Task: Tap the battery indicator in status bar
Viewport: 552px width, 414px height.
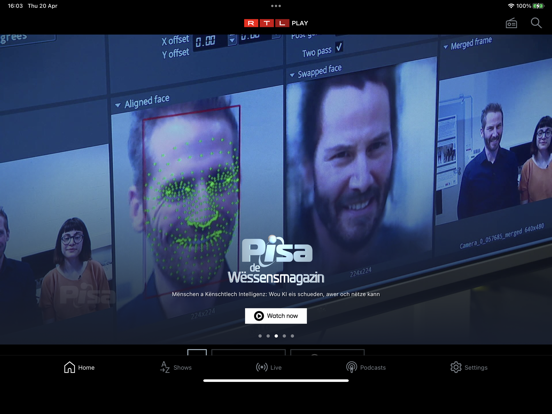Action: pyautogui.click(x=539, y=6)
